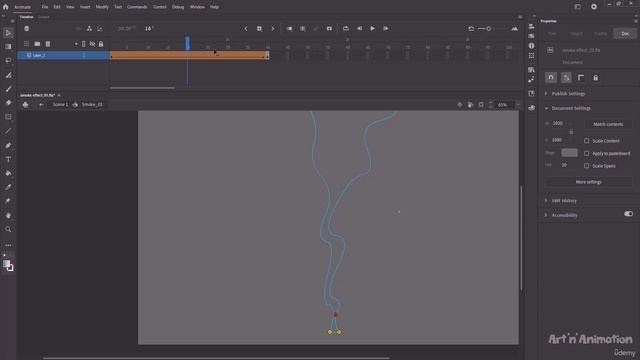Viewport: 640px width, 360px height.
Task: Open the Commands menu
Action: click(x=137, y=7)
